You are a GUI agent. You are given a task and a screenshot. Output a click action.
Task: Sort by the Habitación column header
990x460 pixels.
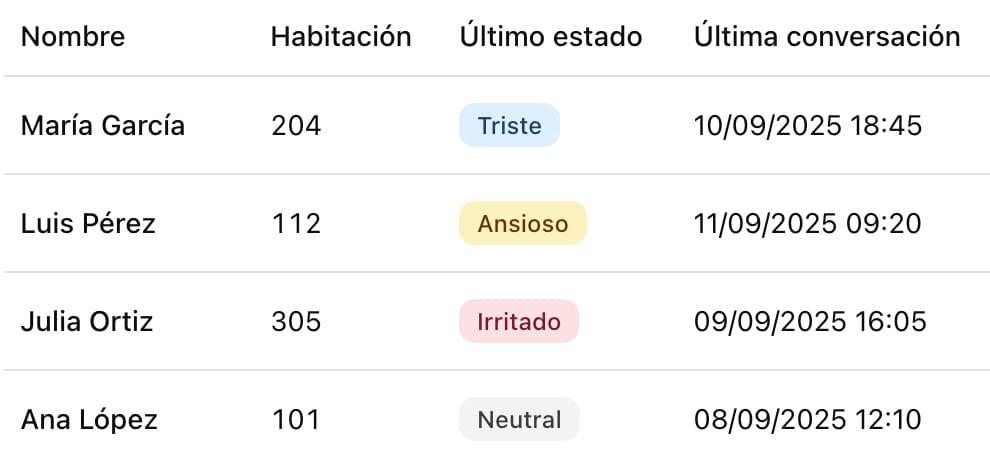tap(341, 37)
